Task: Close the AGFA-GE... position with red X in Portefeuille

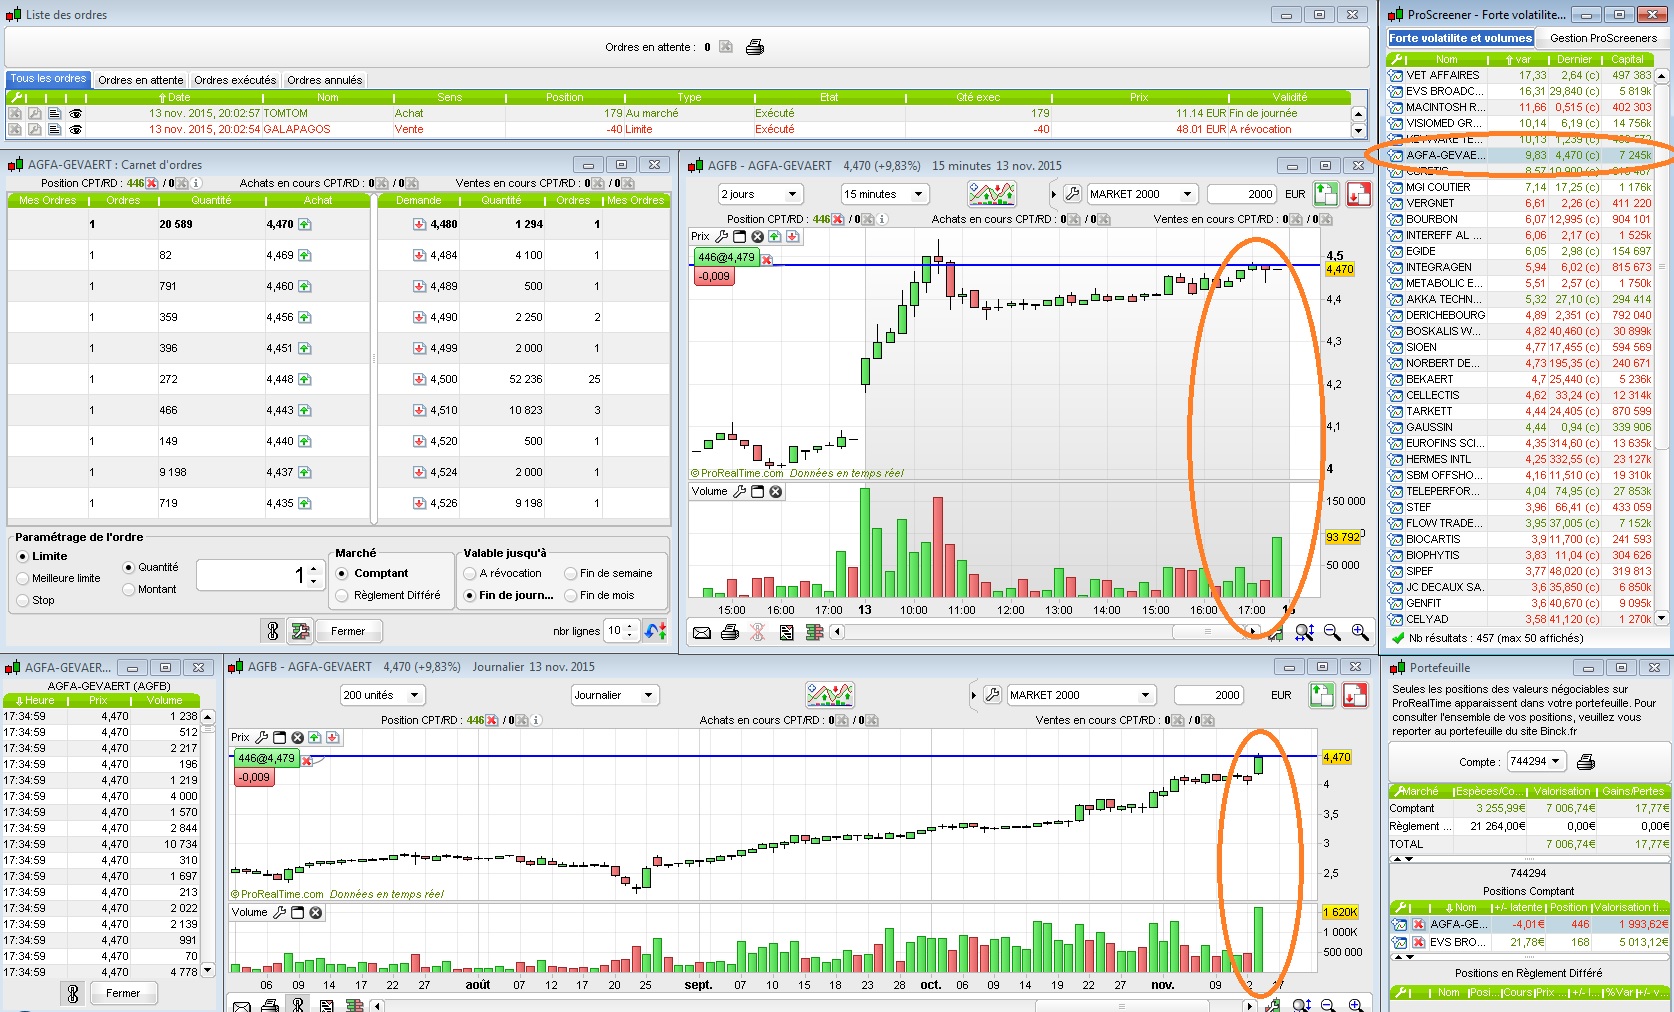Action: coord(1418,924)
